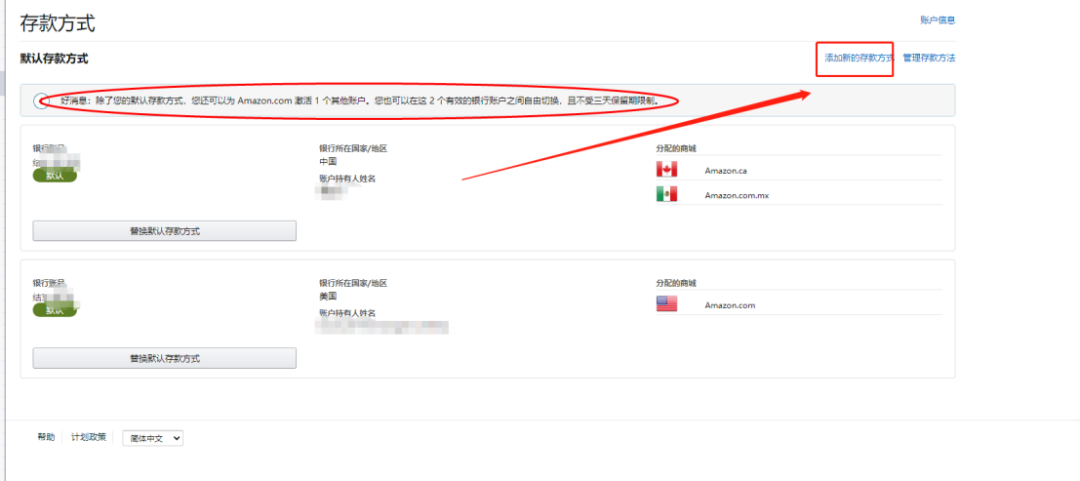Viewport: 1080px width, 481px height.
Task: Open the 计划政策 footer link
Action: pyautogui.click(x=89, y=437)
